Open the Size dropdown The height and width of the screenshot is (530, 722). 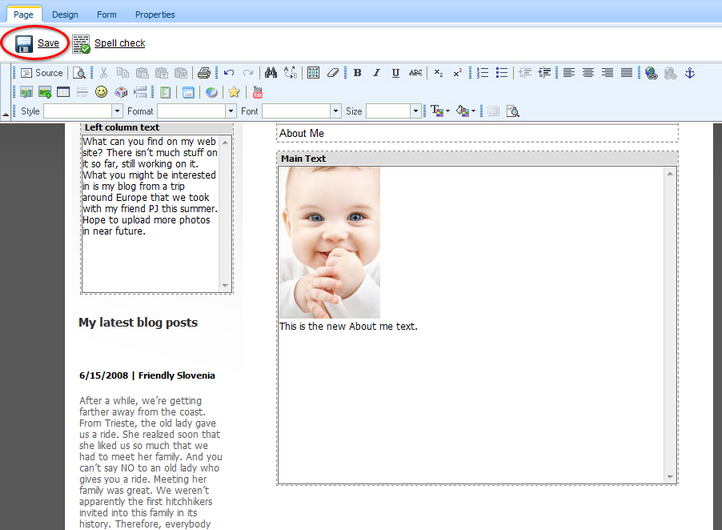click(416, 111)
